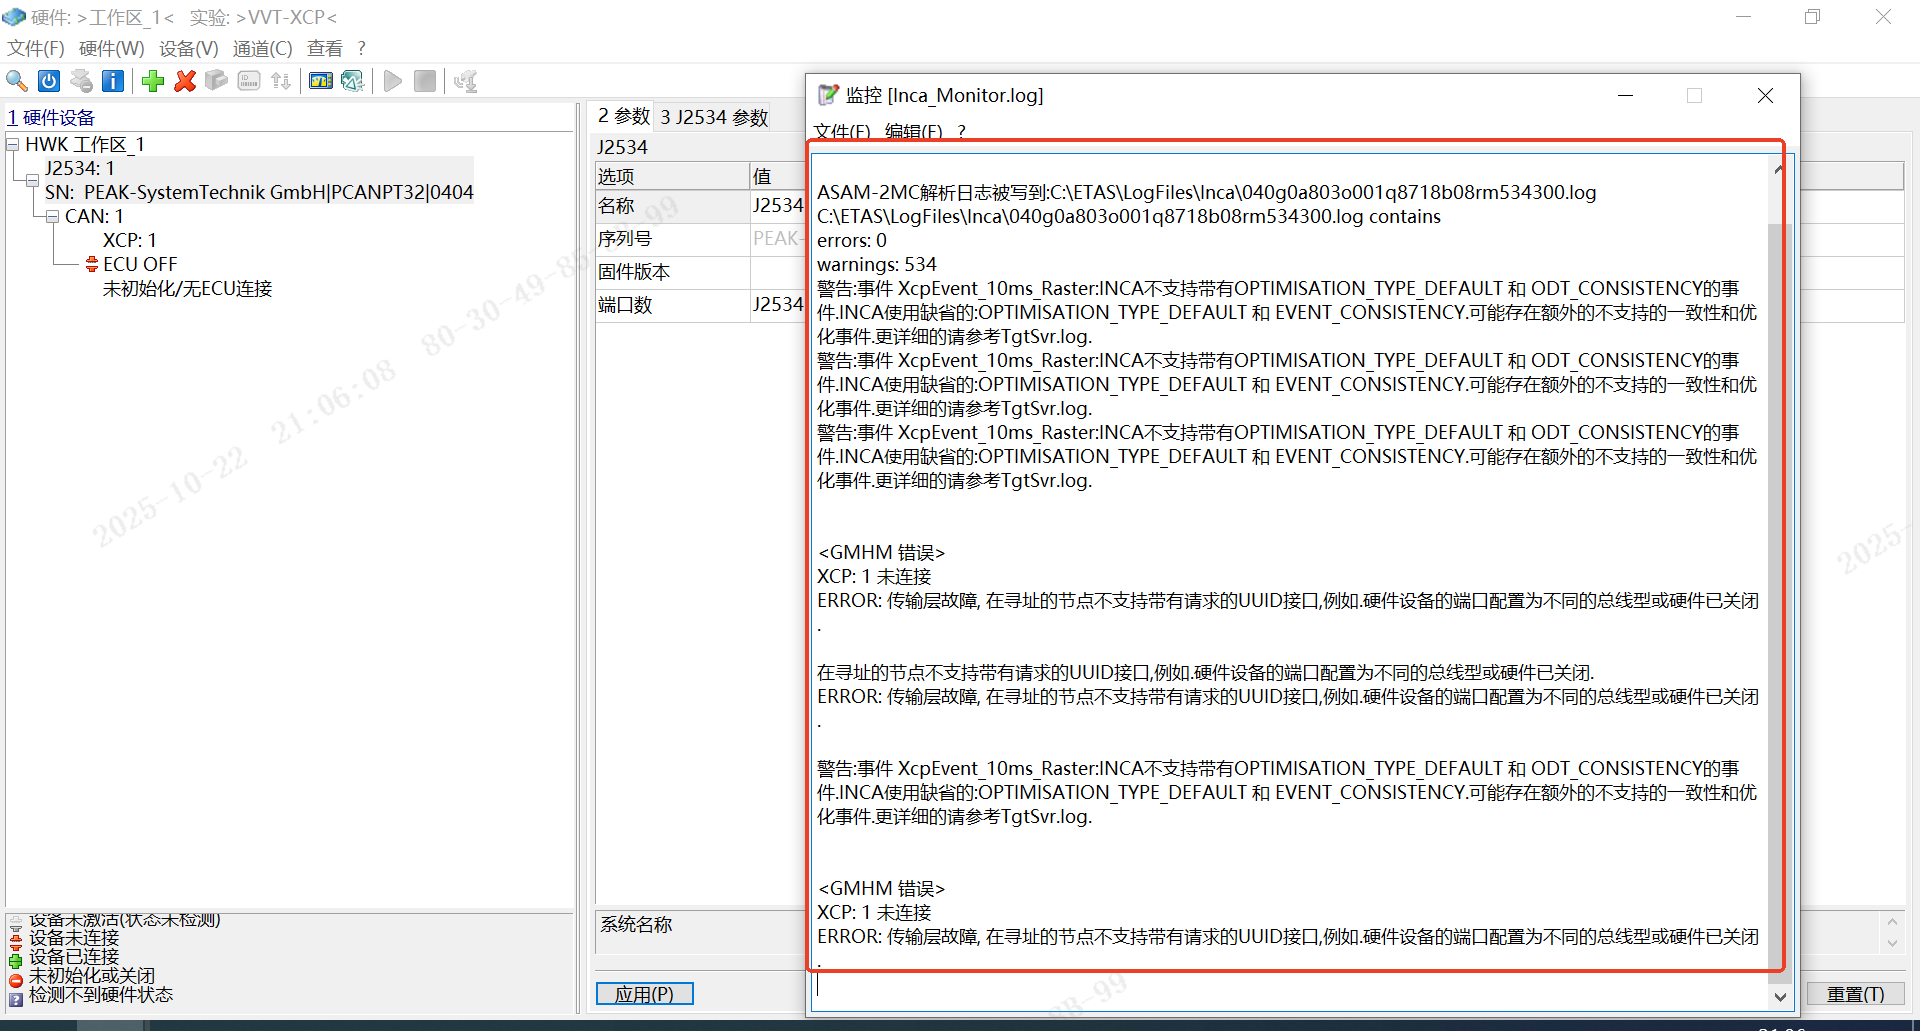Switch to the 3 J2534 参数 tab

pos(714,118)
